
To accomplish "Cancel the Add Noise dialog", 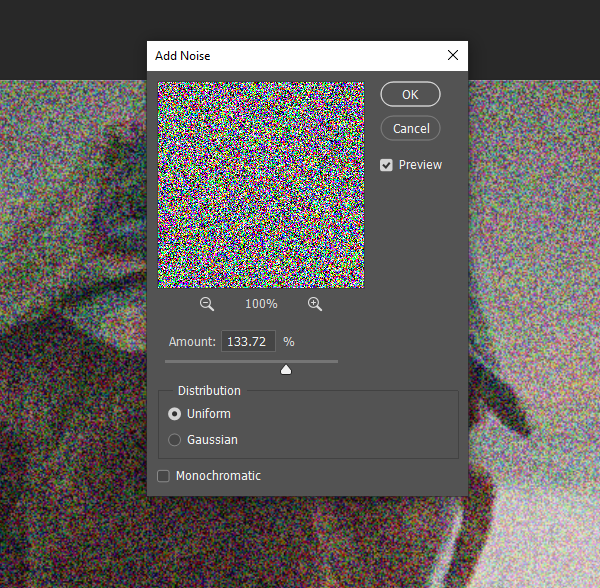I will point(410,128).
